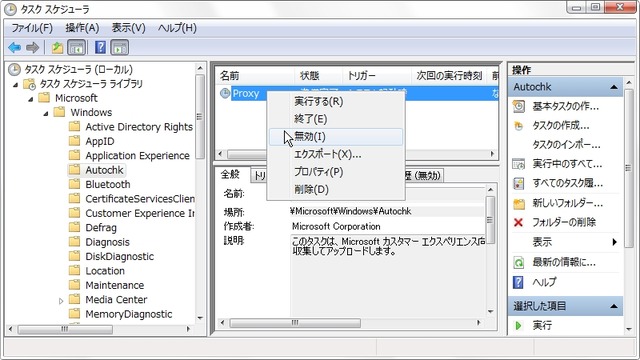Open the 表示 submenu arrow in Actions pane
The image size is (640, 360).
pyautogui.click(x=614, y=242)
